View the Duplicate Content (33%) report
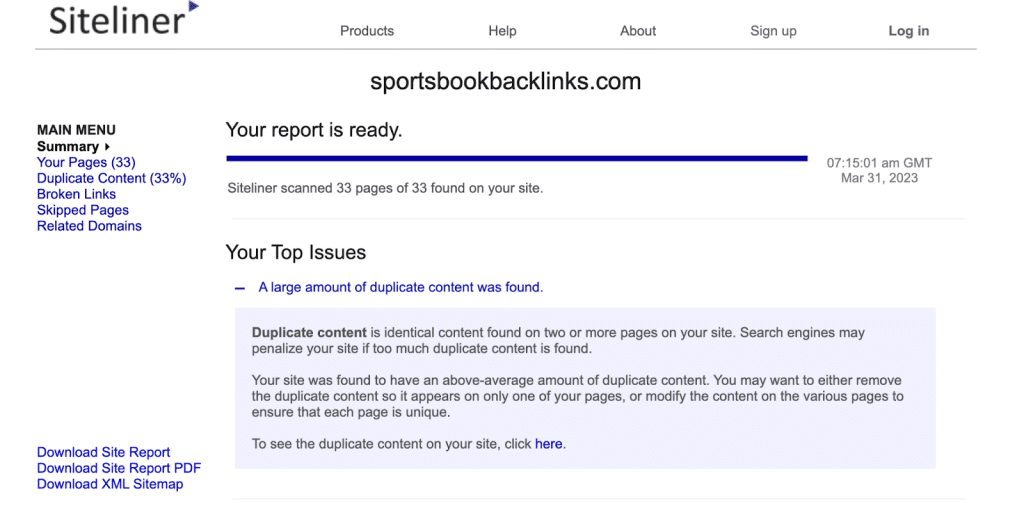 click(111, 178)
